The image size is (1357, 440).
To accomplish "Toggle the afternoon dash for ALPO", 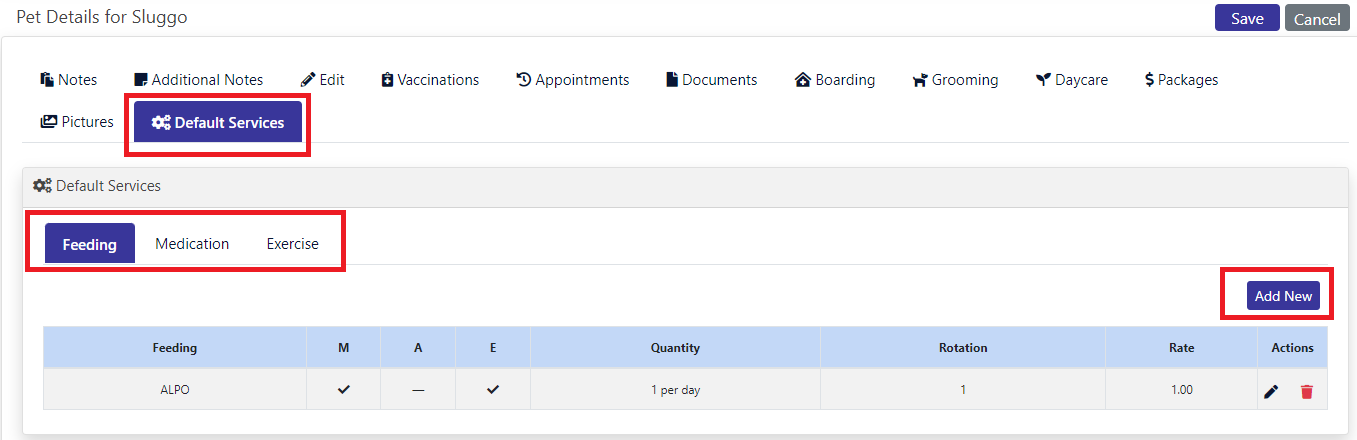I will 418,390.
